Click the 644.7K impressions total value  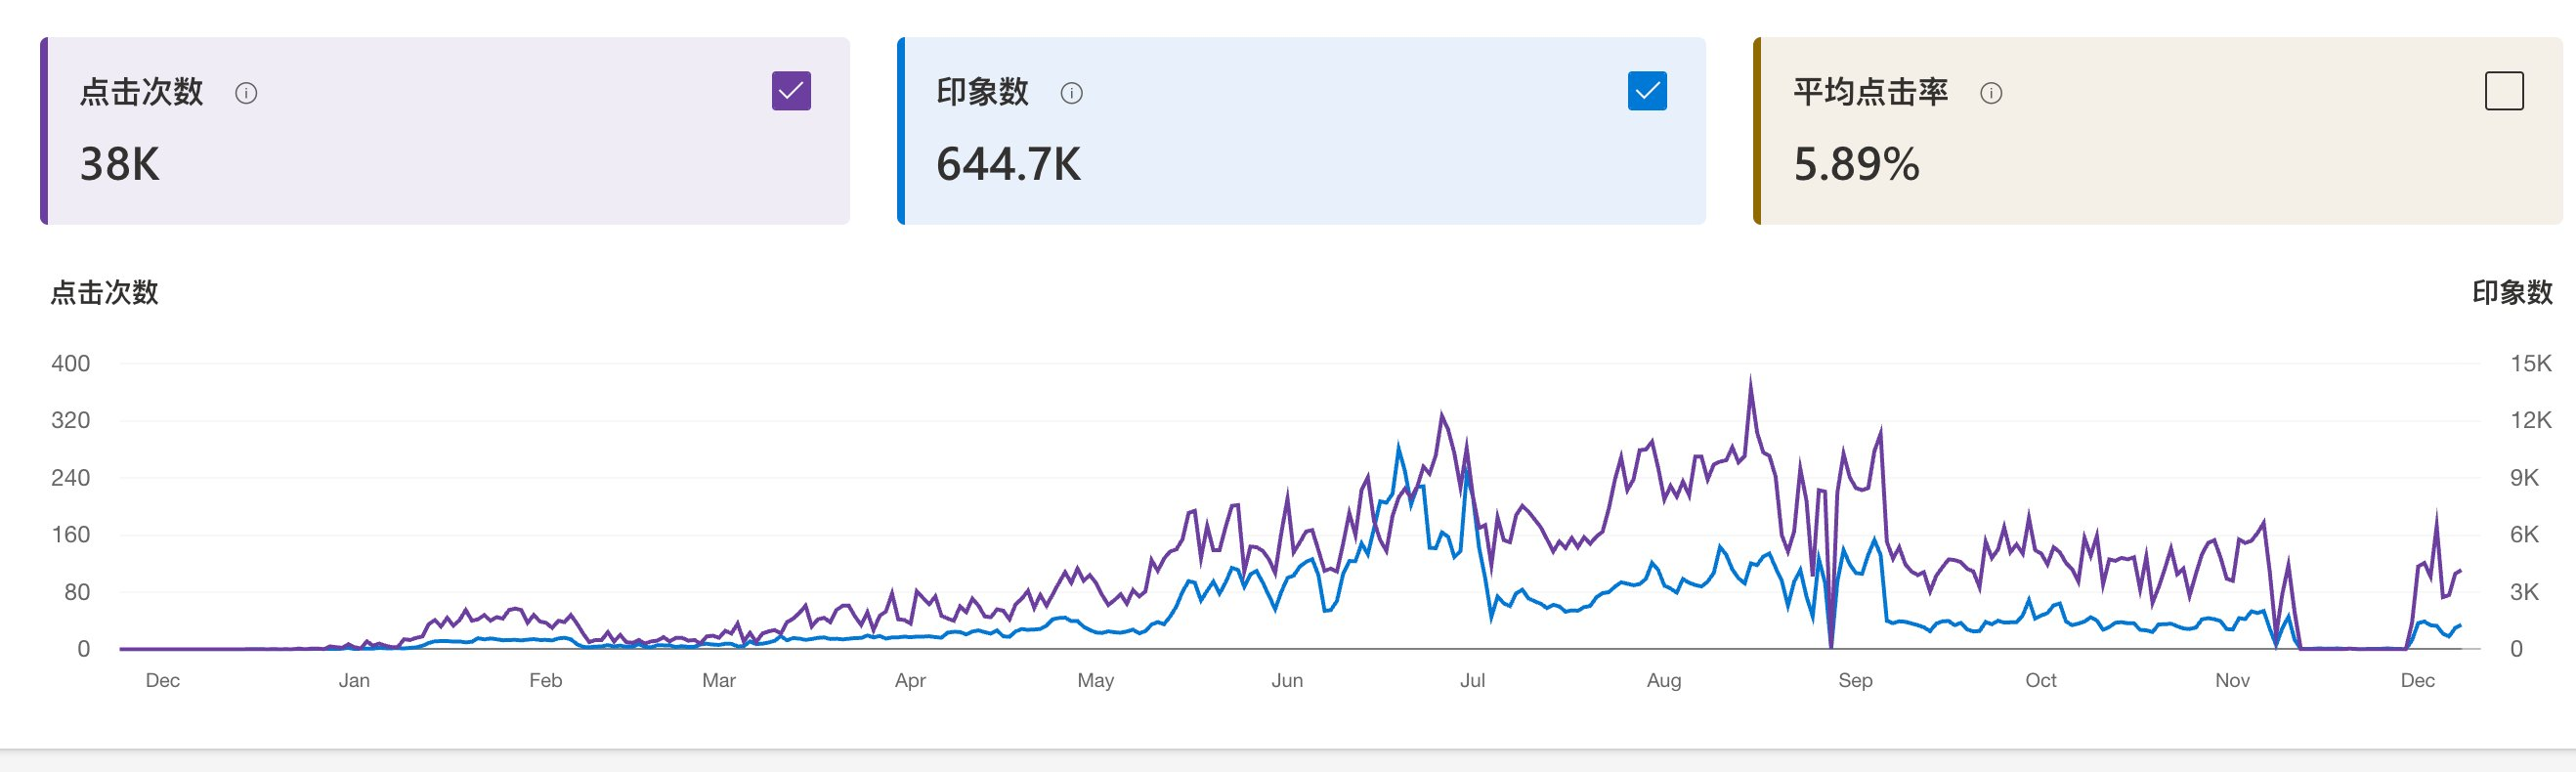click(x=1008, y=164)
